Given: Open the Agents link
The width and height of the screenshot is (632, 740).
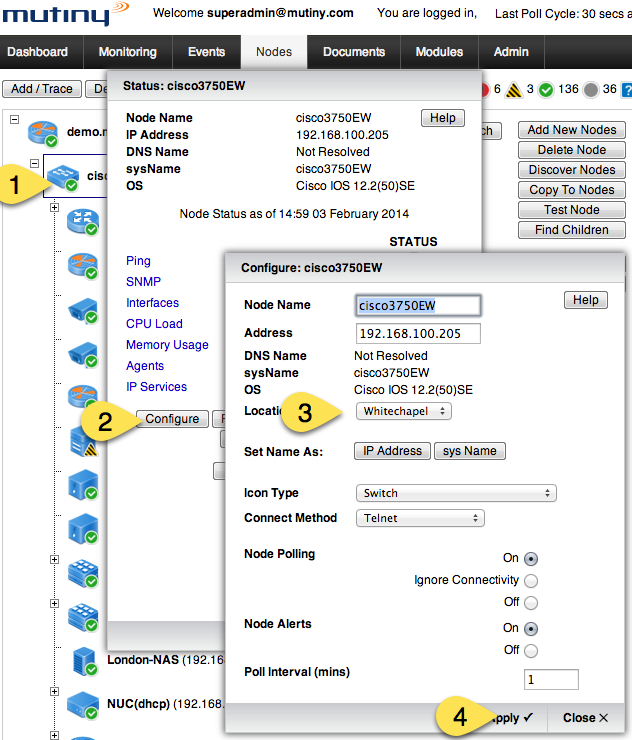Looking at the screenshot, I should tap(145, 366).
